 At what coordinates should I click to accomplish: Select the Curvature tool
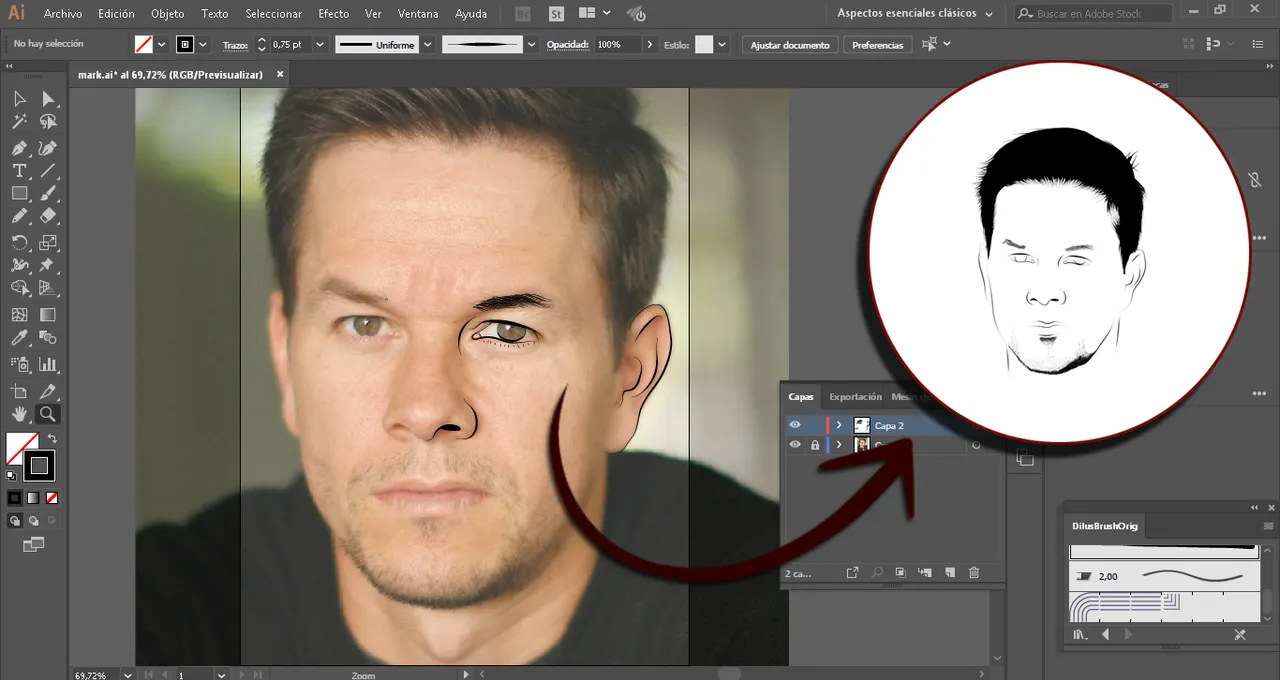pyautogui.click(x=48, y=148)
